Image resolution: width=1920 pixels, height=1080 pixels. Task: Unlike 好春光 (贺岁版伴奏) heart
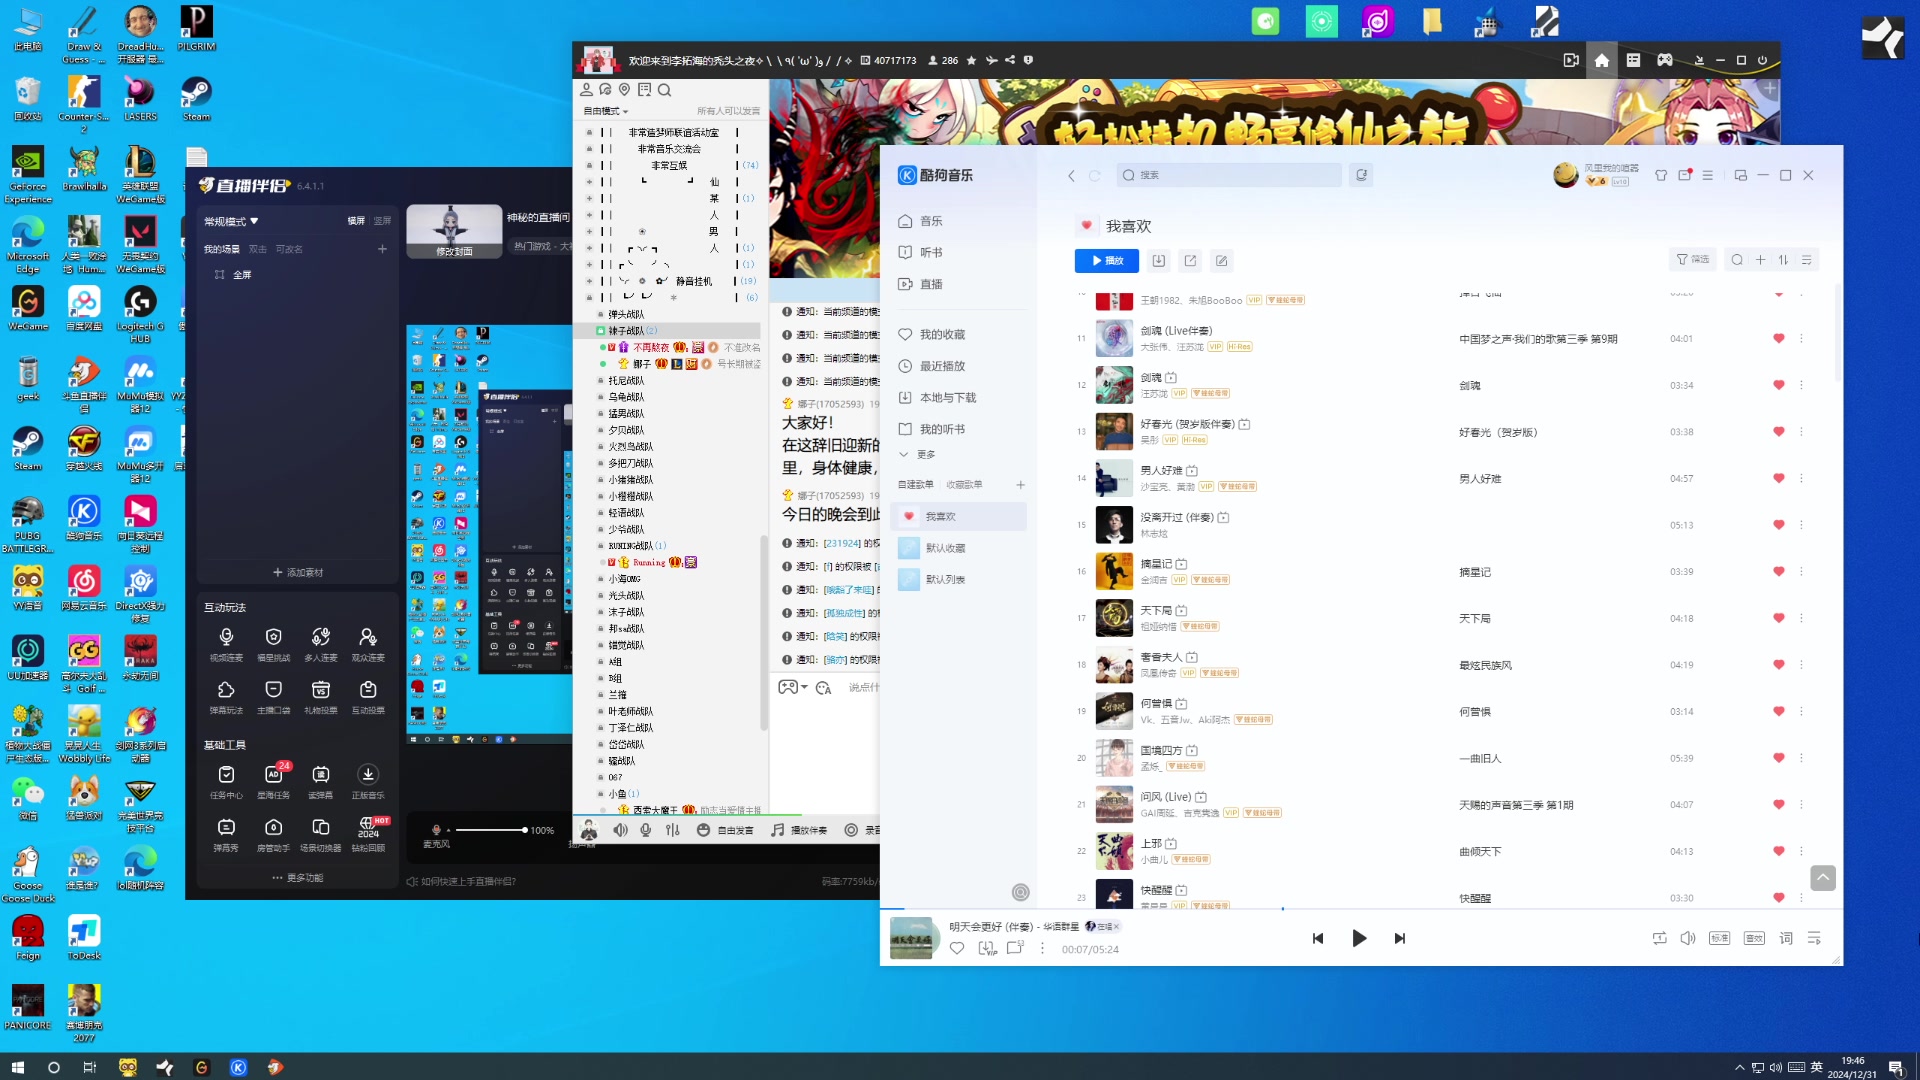click(1779, 432)
